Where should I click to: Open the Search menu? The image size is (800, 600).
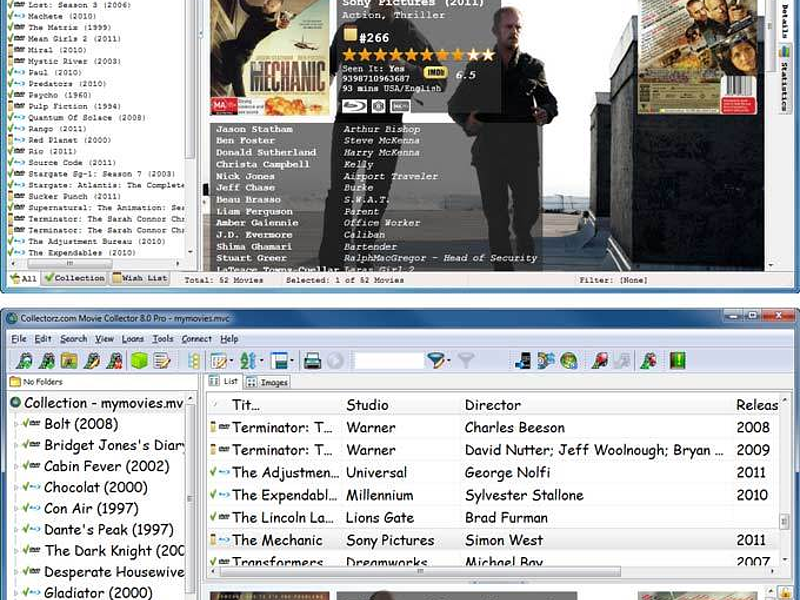(x=73, y=339)
